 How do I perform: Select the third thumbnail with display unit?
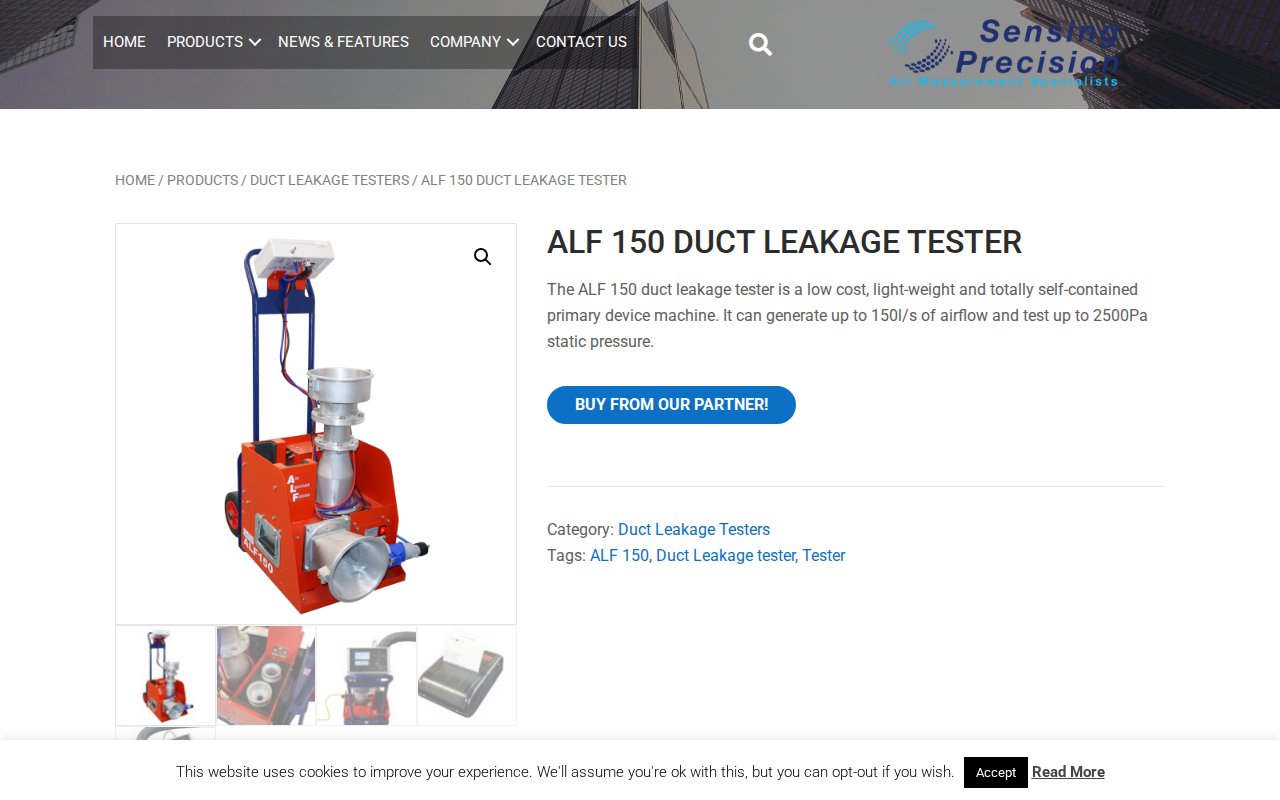pyautogui.click(x=366, y=676)
